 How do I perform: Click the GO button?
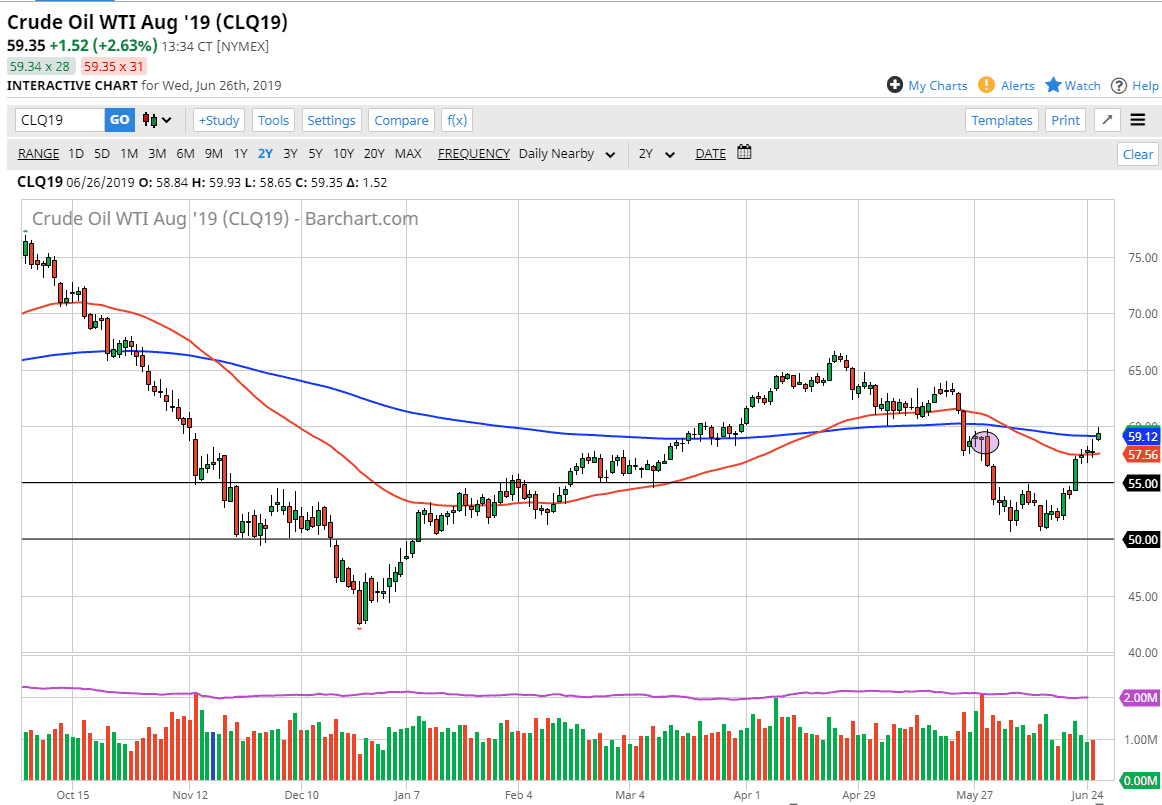[119, 119]
